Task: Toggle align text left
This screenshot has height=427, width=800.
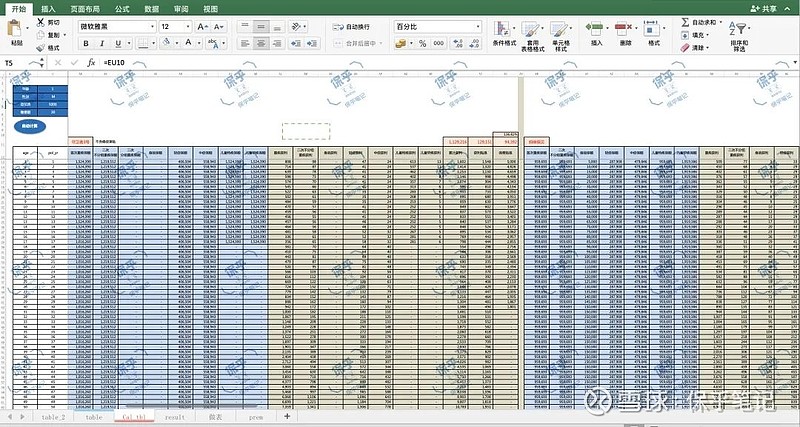Action: (x=245, y=43)
